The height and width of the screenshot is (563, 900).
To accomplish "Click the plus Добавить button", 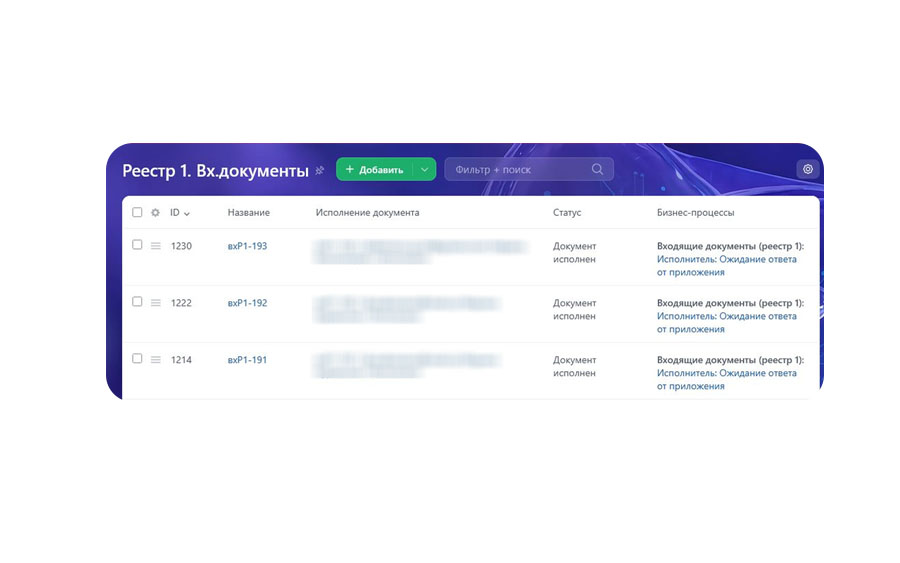I will tap(374, 169).
